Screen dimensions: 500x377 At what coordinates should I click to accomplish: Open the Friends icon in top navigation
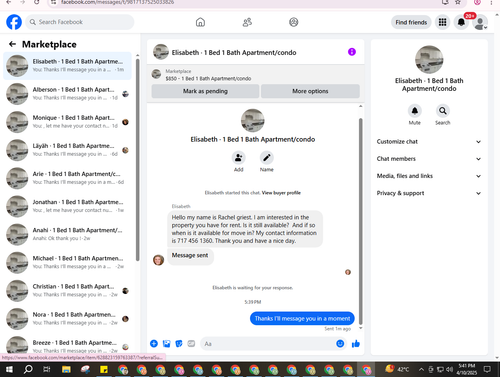[247, 22]
